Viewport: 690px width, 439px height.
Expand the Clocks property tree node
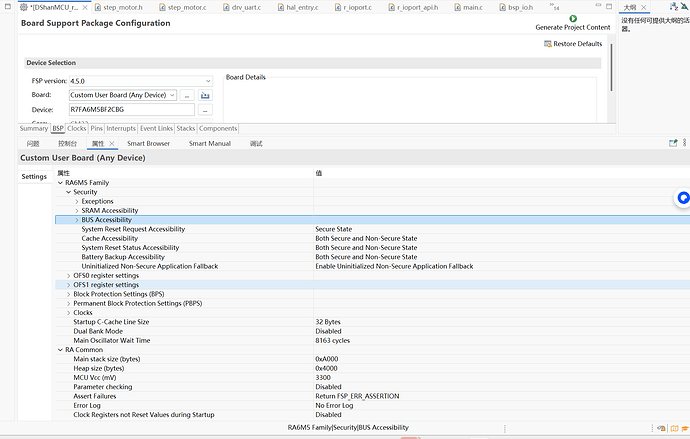[69, 313]
